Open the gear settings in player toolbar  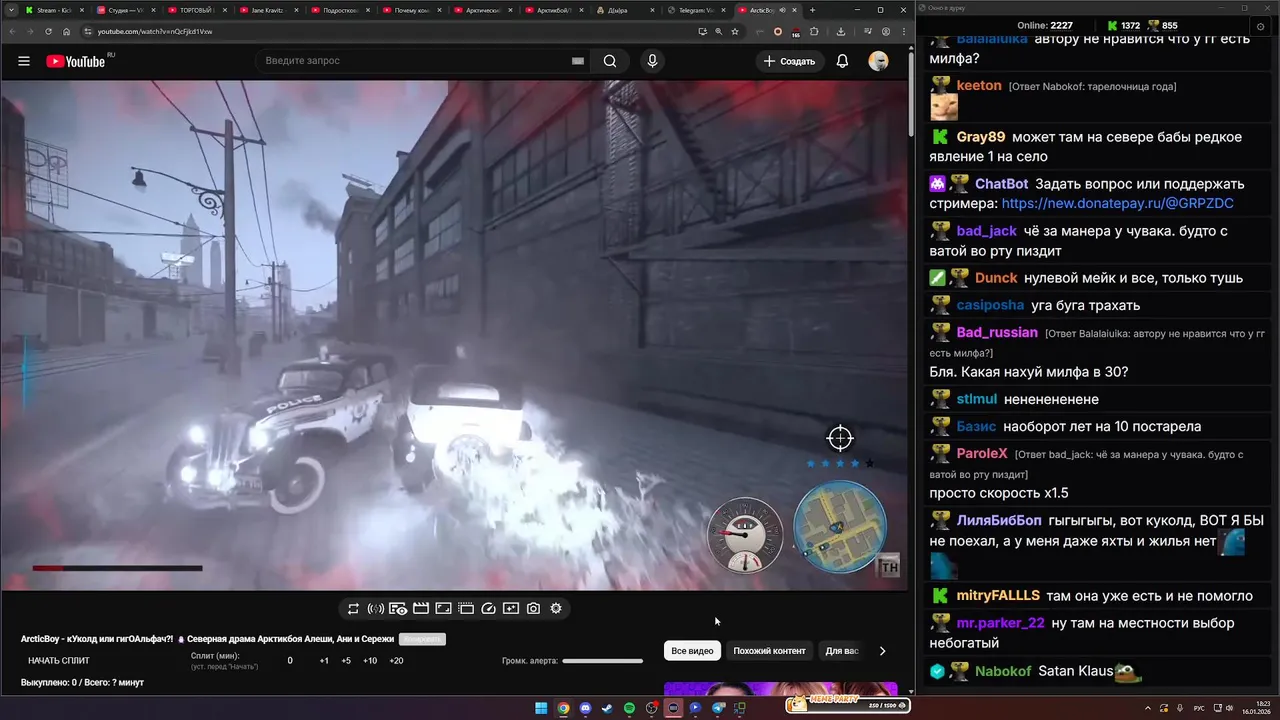coord(556,608)
